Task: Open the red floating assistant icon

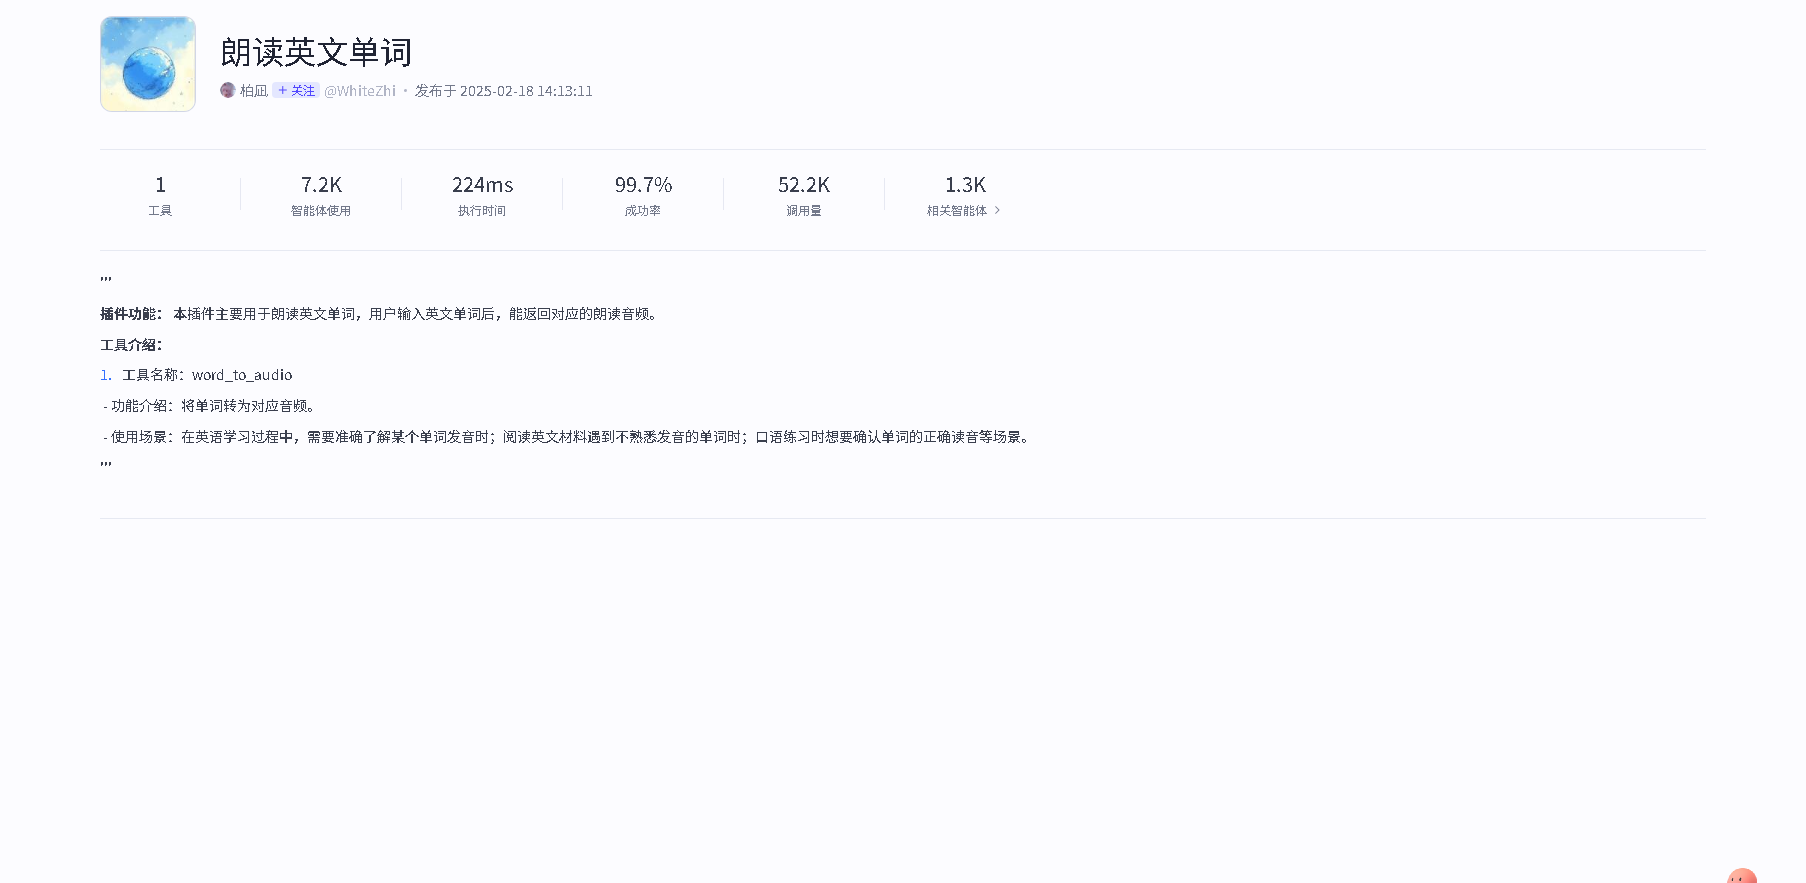Action: pyautogui.click(x=1741, y=876)
